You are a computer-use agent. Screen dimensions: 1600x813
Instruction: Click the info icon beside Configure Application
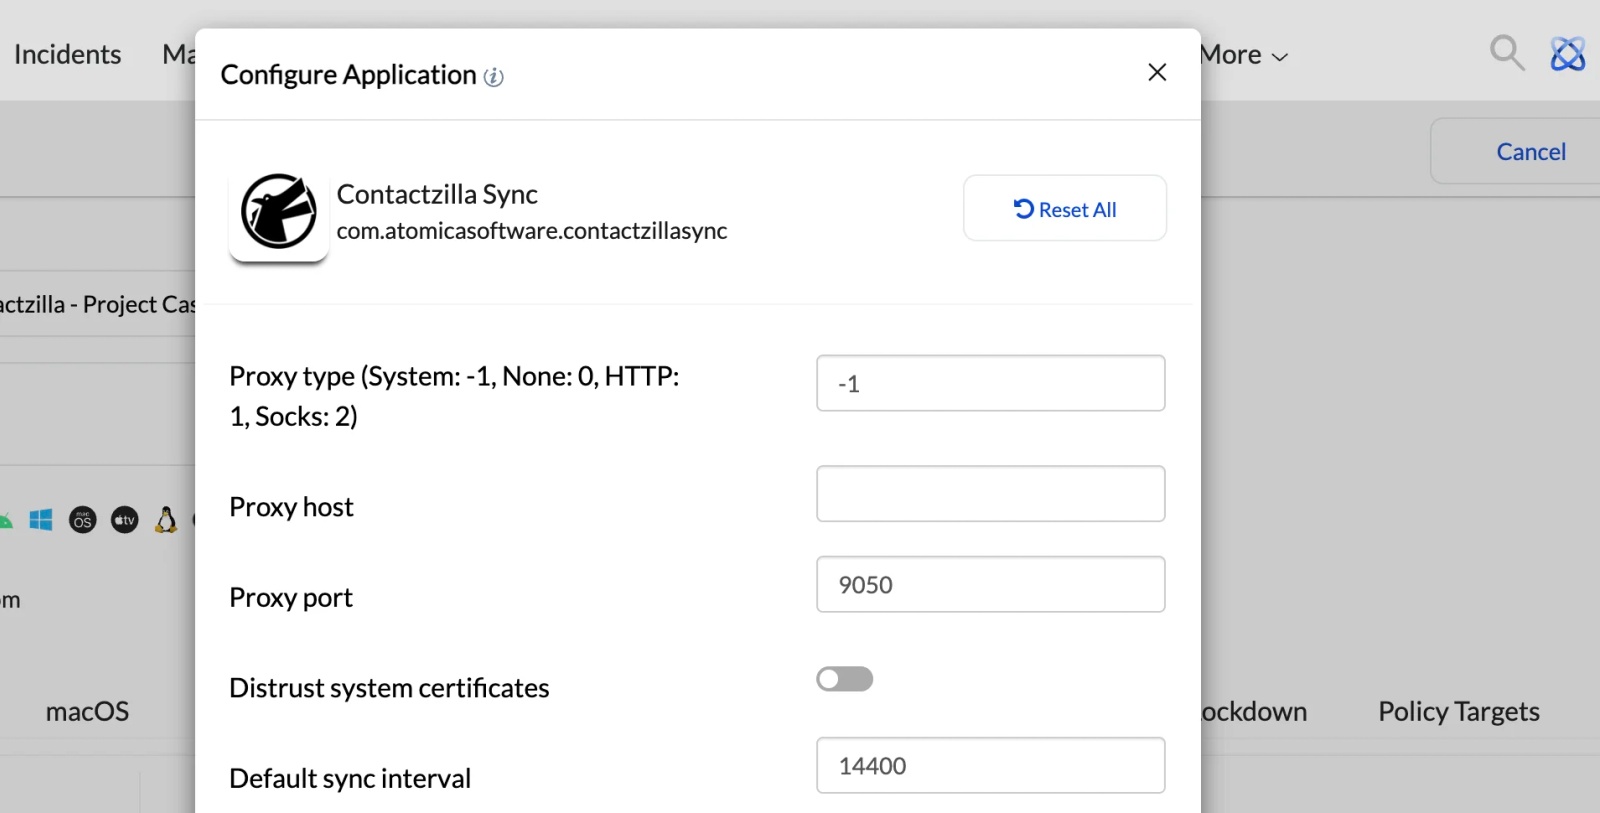[493, 77]
